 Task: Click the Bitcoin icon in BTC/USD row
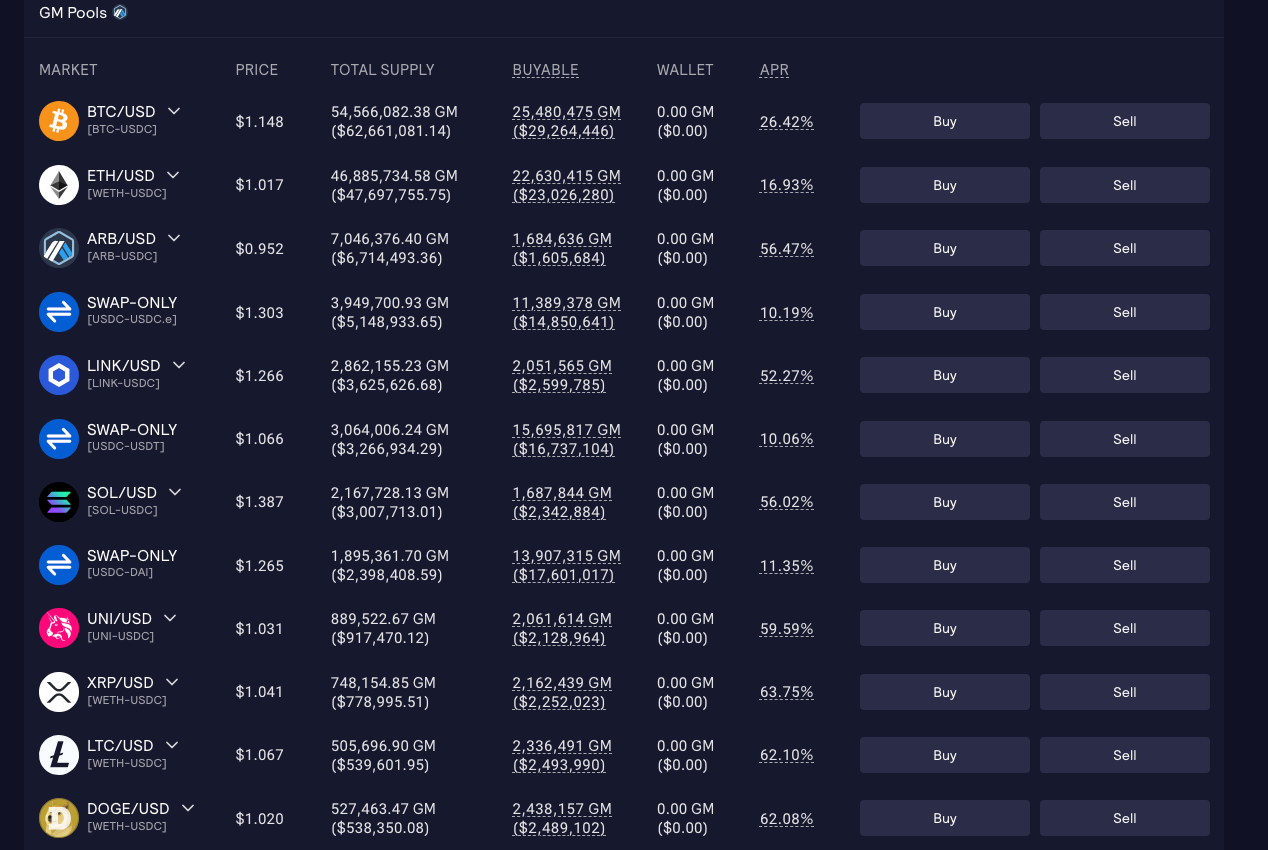(59, 121)
